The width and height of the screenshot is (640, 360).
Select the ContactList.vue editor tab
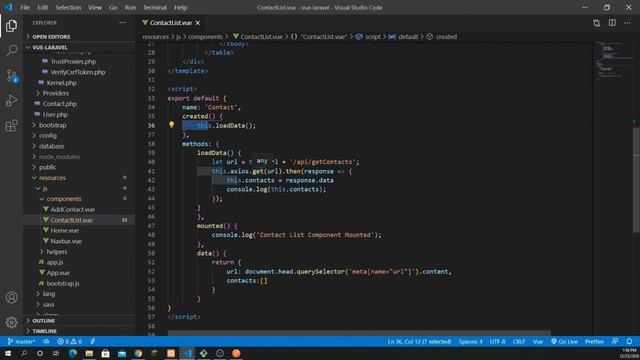(170, 23)
